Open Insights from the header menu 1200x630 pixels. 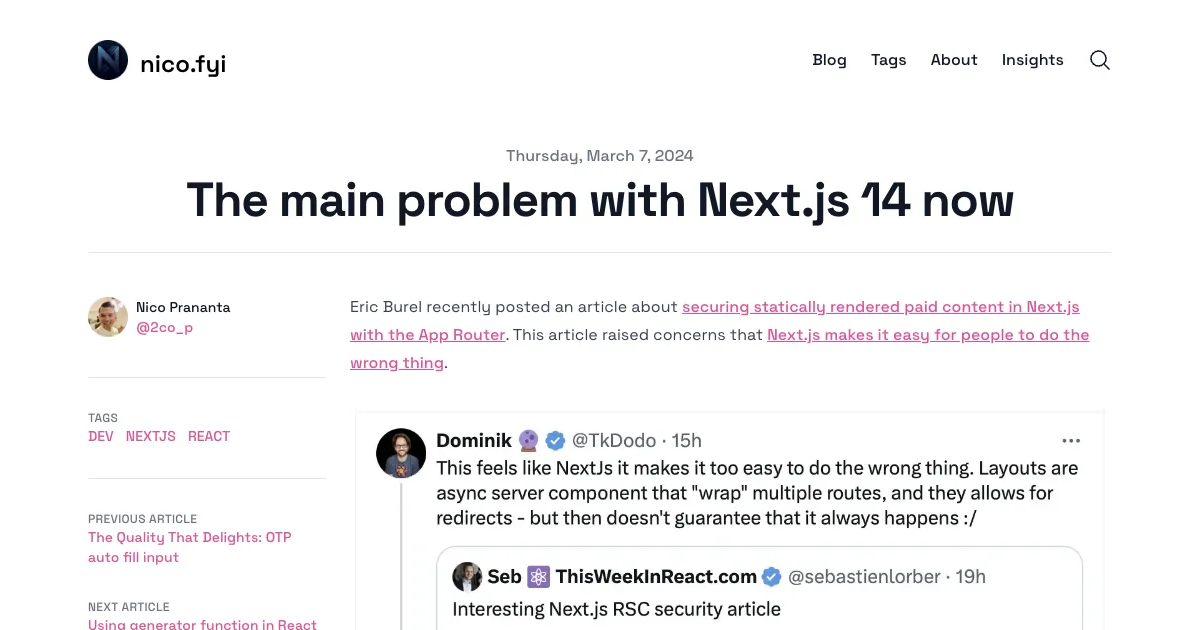coord(1032,60)
